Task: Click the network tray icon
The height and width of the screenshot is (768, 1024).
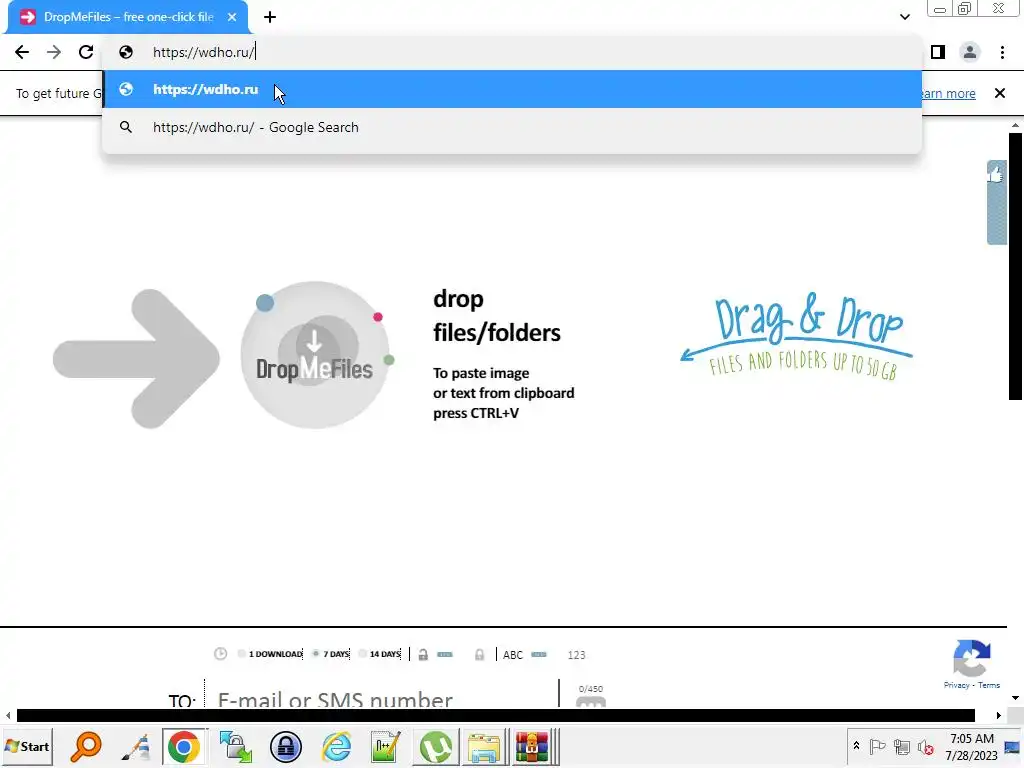Action: click(x=902, y=746)
